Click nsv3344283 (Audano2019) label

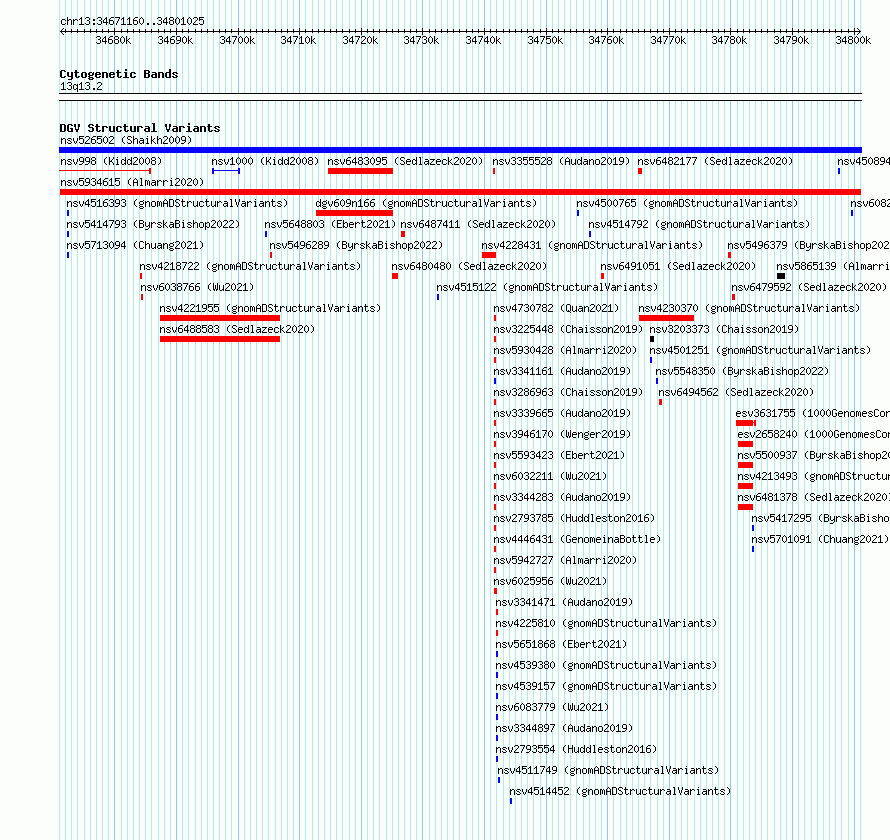pos(562,497)
